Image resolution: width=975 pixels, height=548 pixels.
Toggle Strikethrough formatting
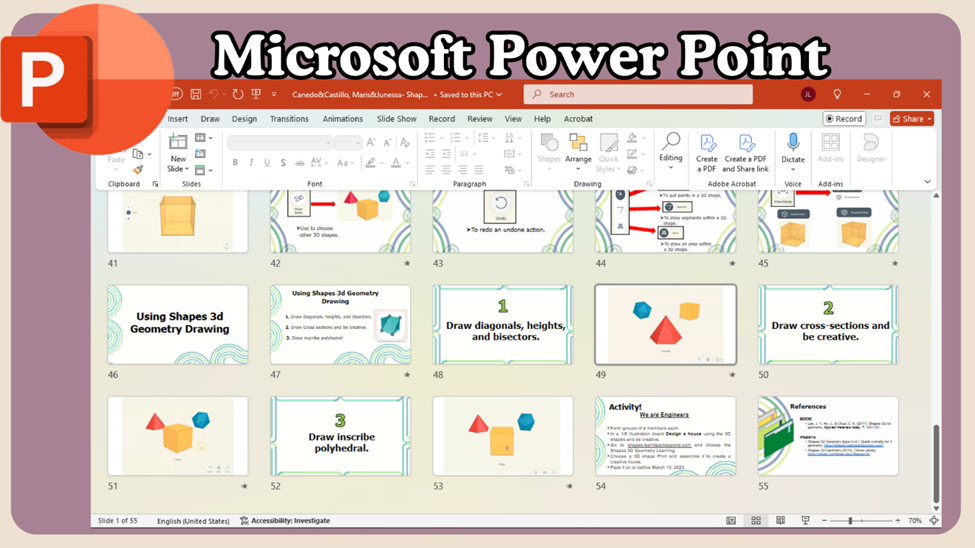point(300,163)
